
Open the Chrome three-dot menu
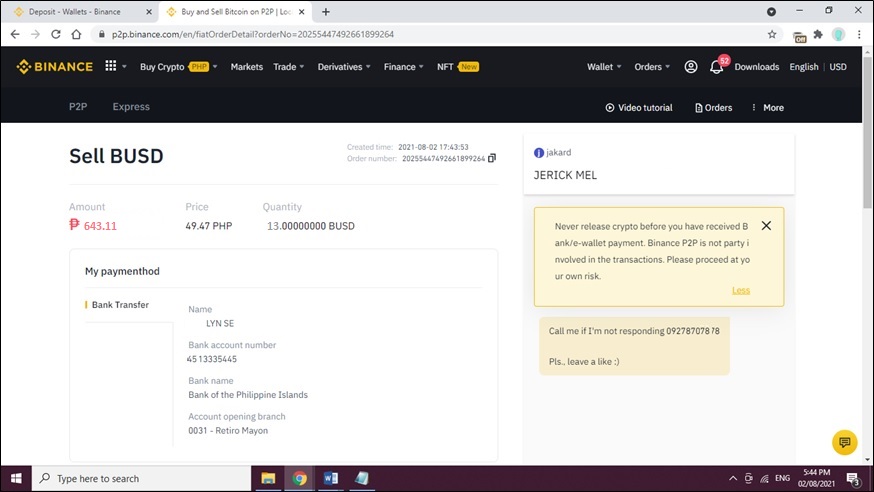[859, 34]
